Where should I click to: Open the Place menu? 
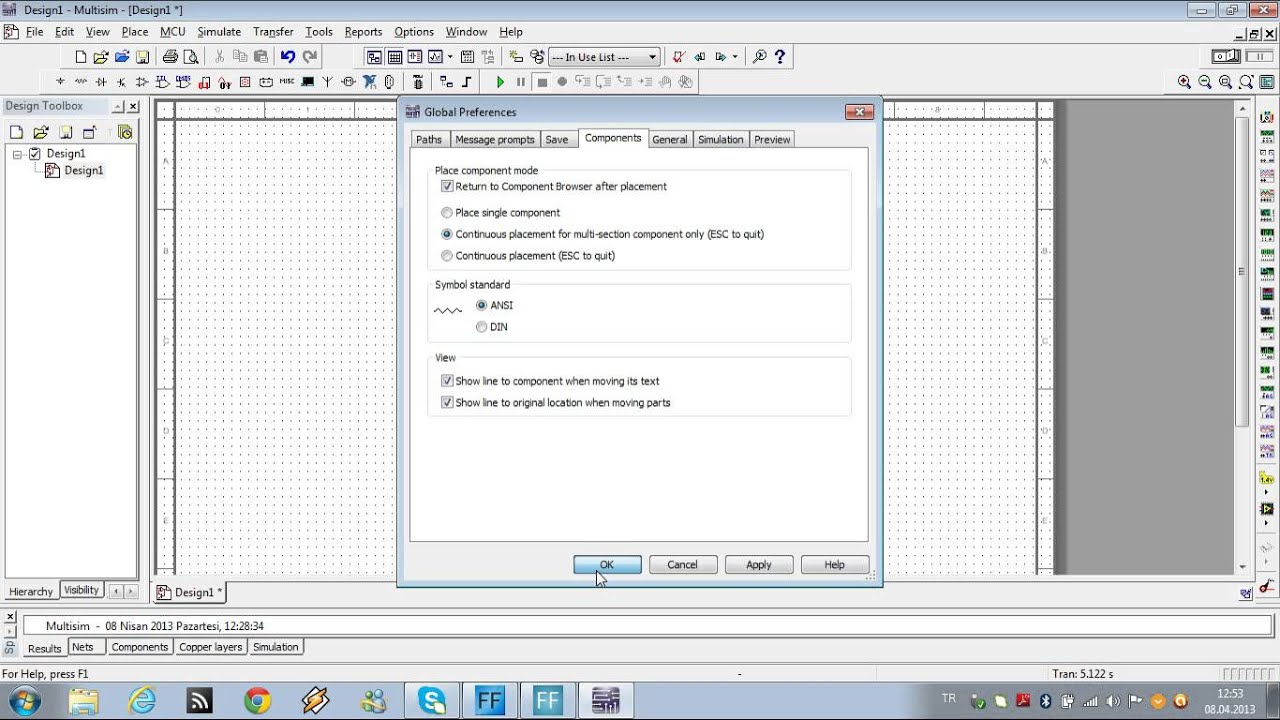point(135,32)
